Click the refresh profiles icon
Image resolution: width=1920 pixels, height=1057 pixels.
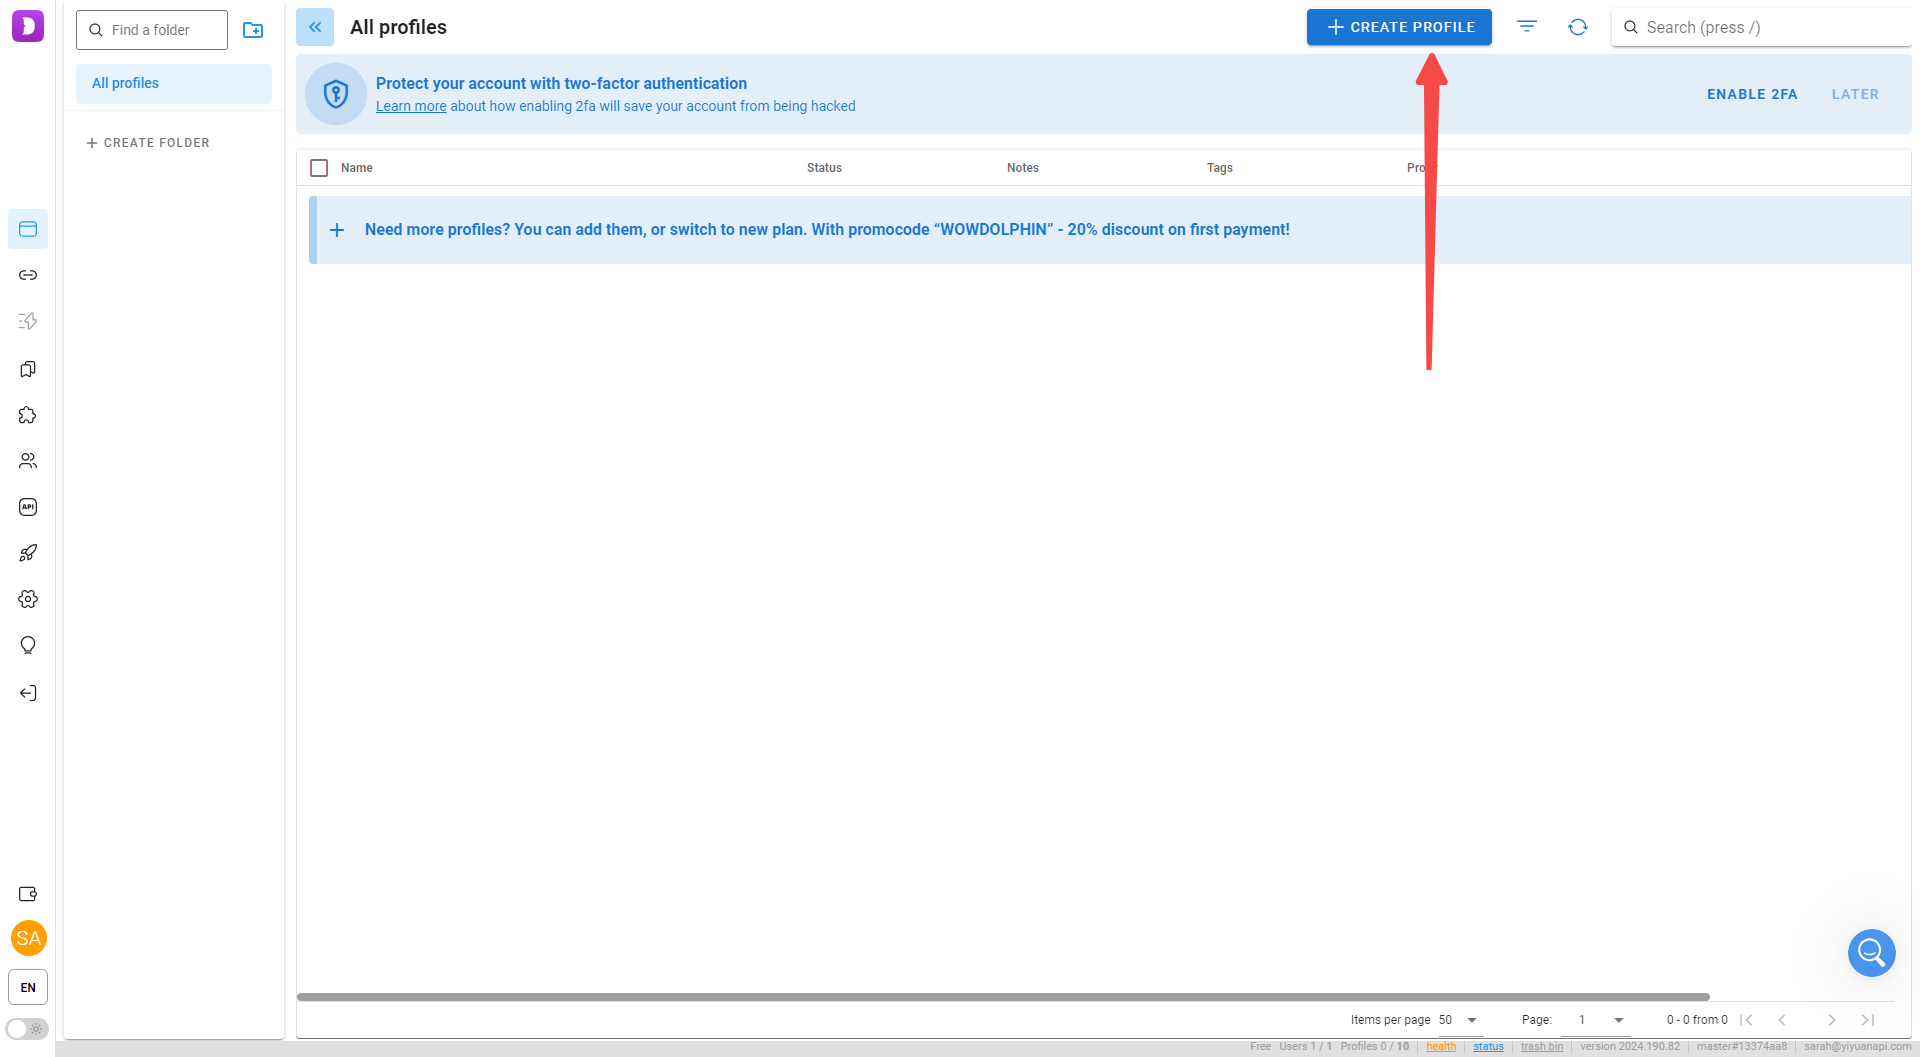(x=1578, y=27)
